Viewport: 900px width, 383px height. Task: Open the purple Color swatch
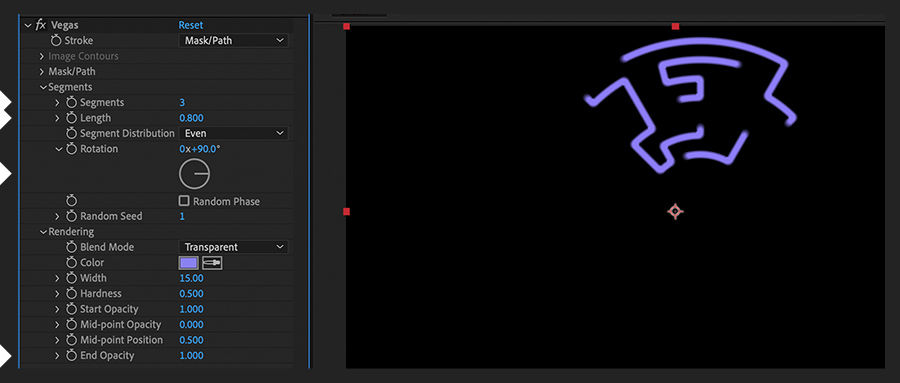189,263
